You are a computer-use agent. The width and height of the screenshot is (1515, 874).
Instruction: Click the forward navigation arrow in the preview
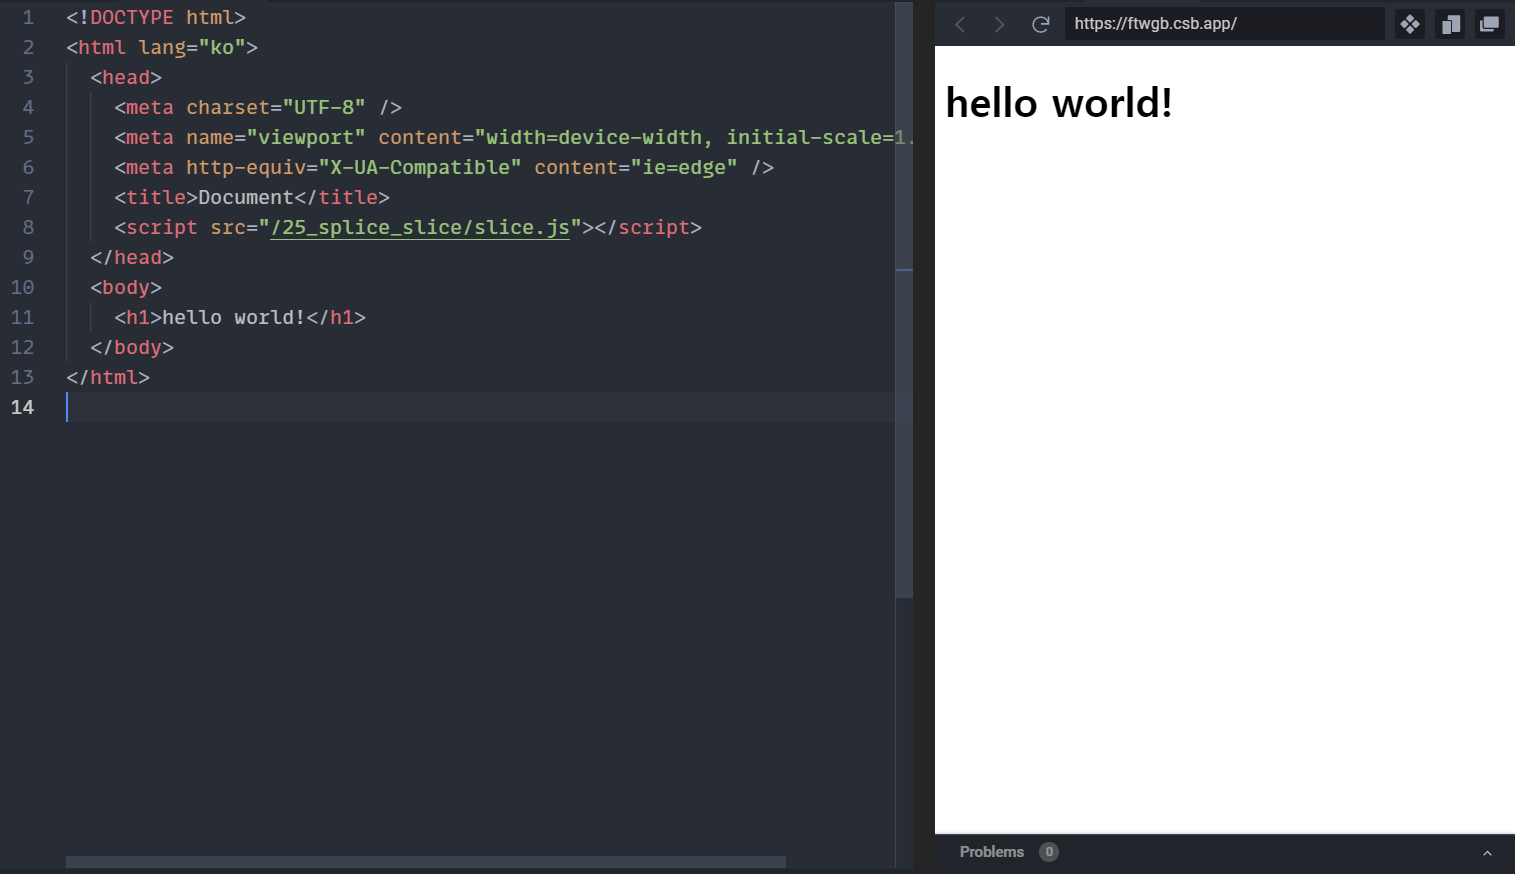click(999, 24)
